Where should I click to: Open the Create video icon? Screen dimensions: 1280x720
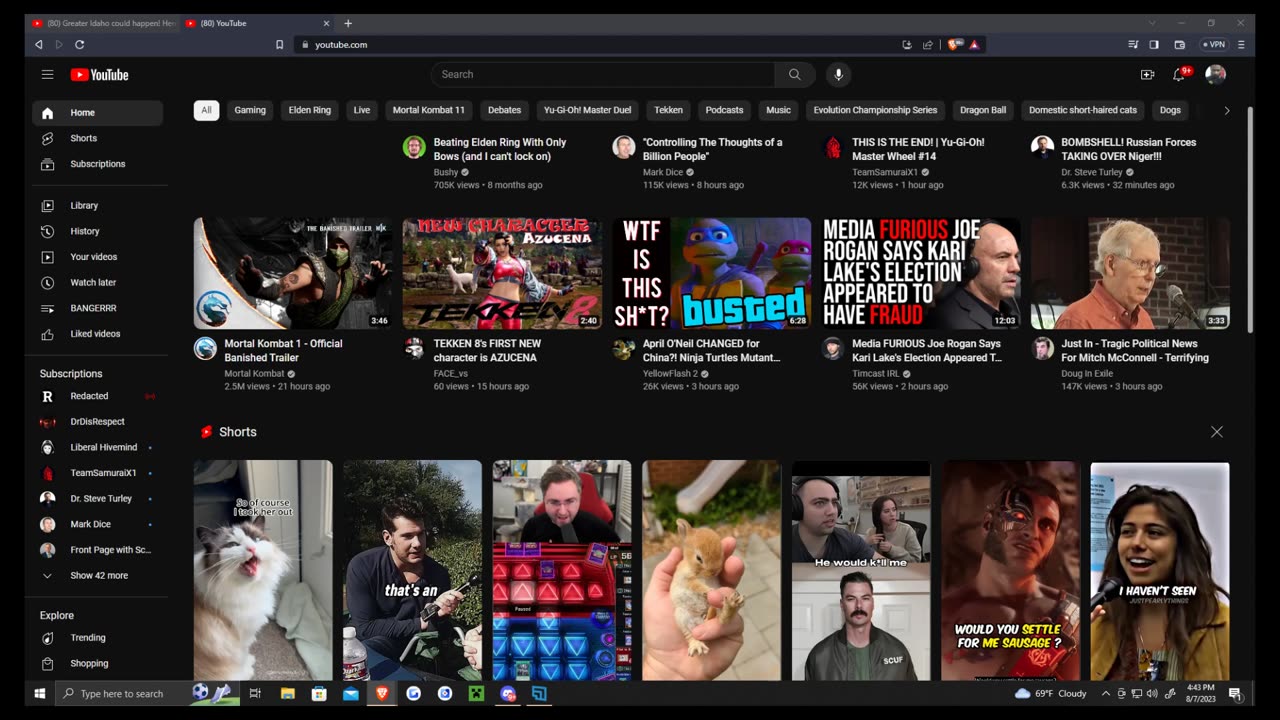[1147, 74]
